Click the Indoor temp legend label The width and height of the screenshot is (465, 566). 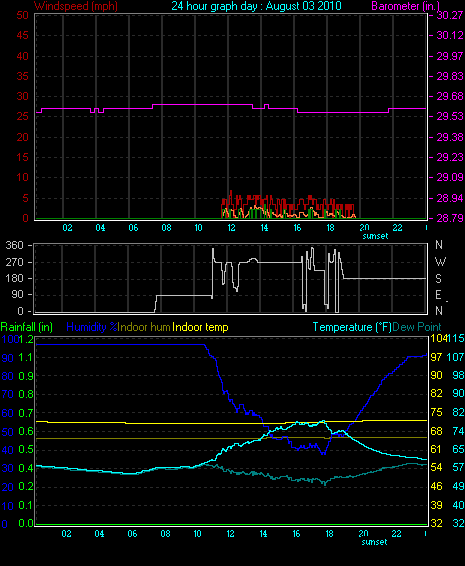click(x=200, y=327)
